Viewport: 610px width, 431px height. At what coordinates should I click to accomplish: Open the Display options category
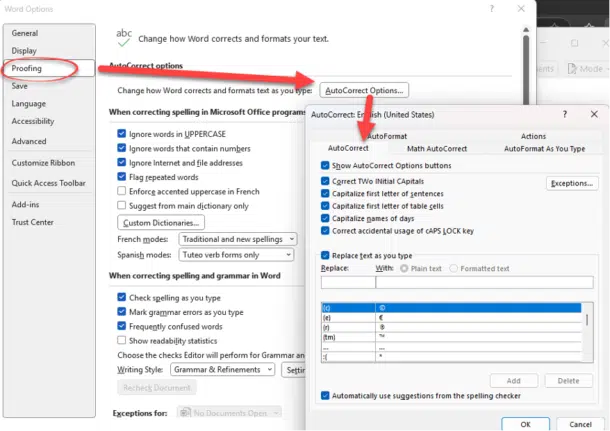click(24, 51)
